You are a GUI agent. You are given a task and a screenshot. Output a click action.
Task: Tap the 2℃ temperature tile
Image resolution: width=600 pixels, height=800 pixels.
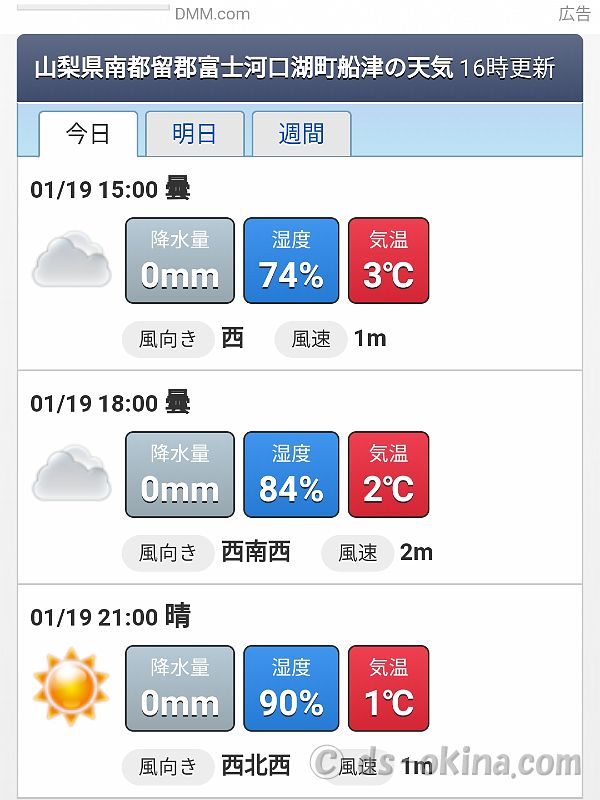pos(389,474)
